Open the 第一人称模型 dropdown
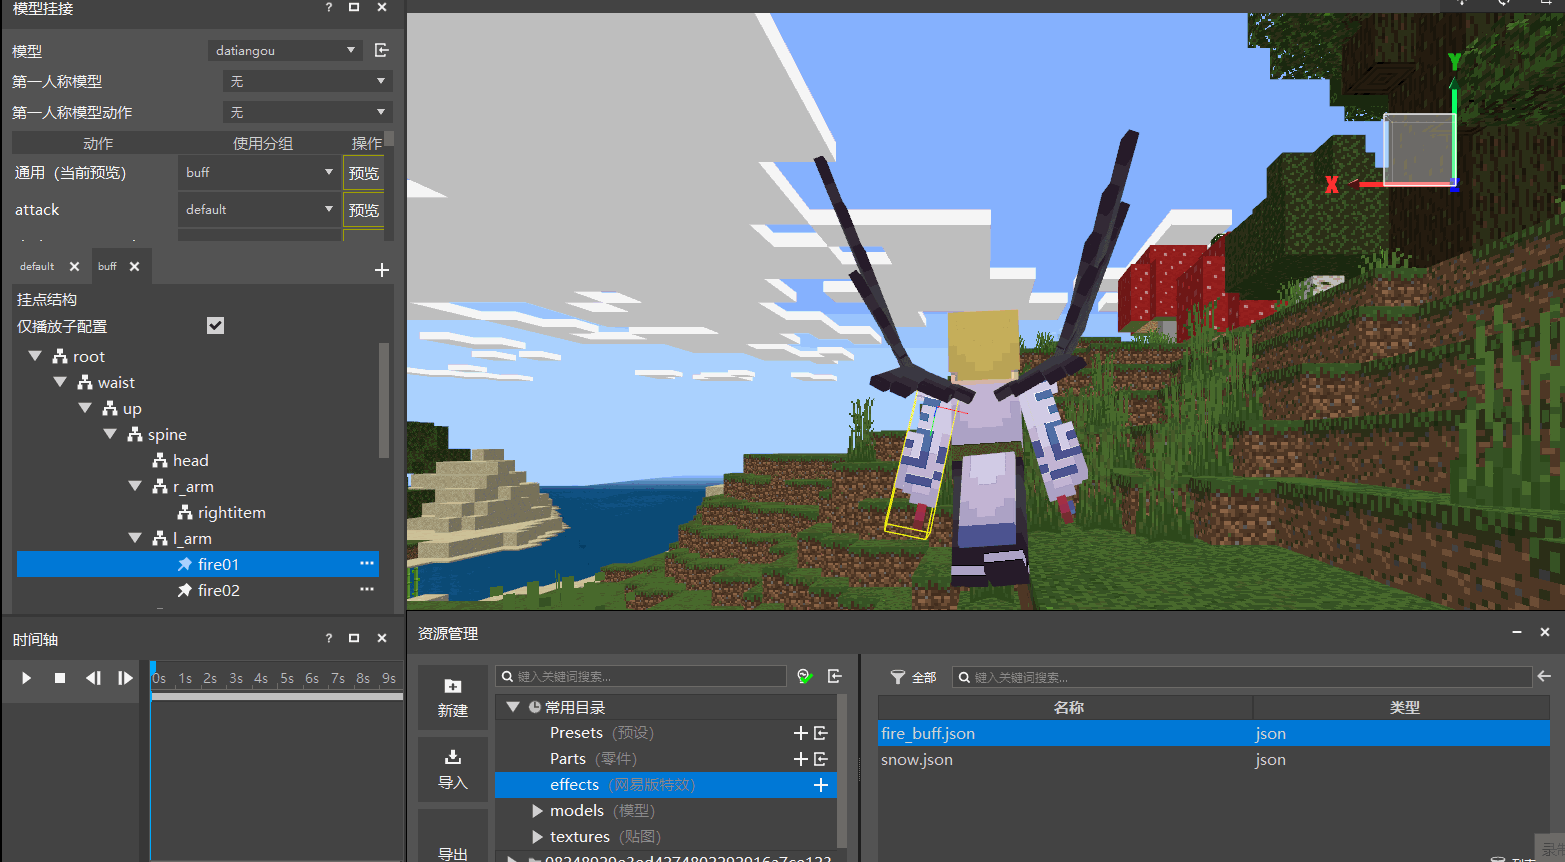The width and height of the screenshot is (1565, 862). tap(307, 81)
